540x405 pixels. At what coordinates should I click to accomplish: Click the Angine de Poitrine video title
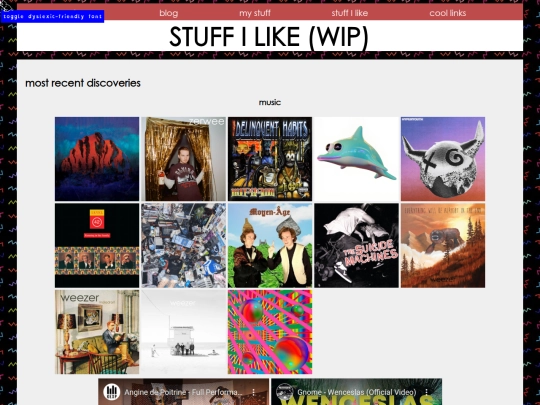coord(183,392)
